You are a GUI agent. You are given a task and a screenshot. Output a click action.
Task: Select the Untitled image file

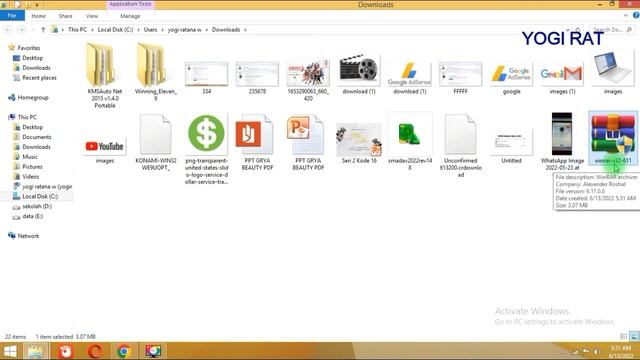(x=511, y=146)
